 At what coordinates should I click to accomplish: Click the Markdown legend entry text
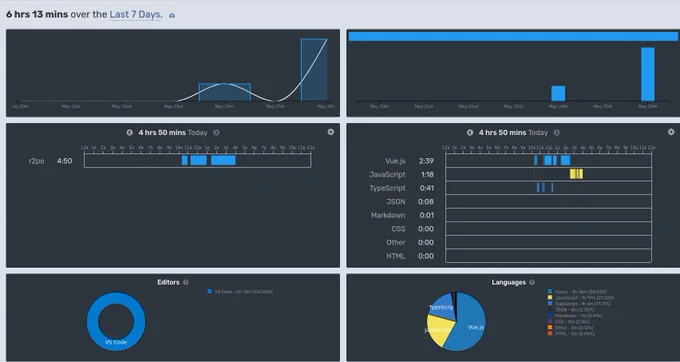(579, 316)
